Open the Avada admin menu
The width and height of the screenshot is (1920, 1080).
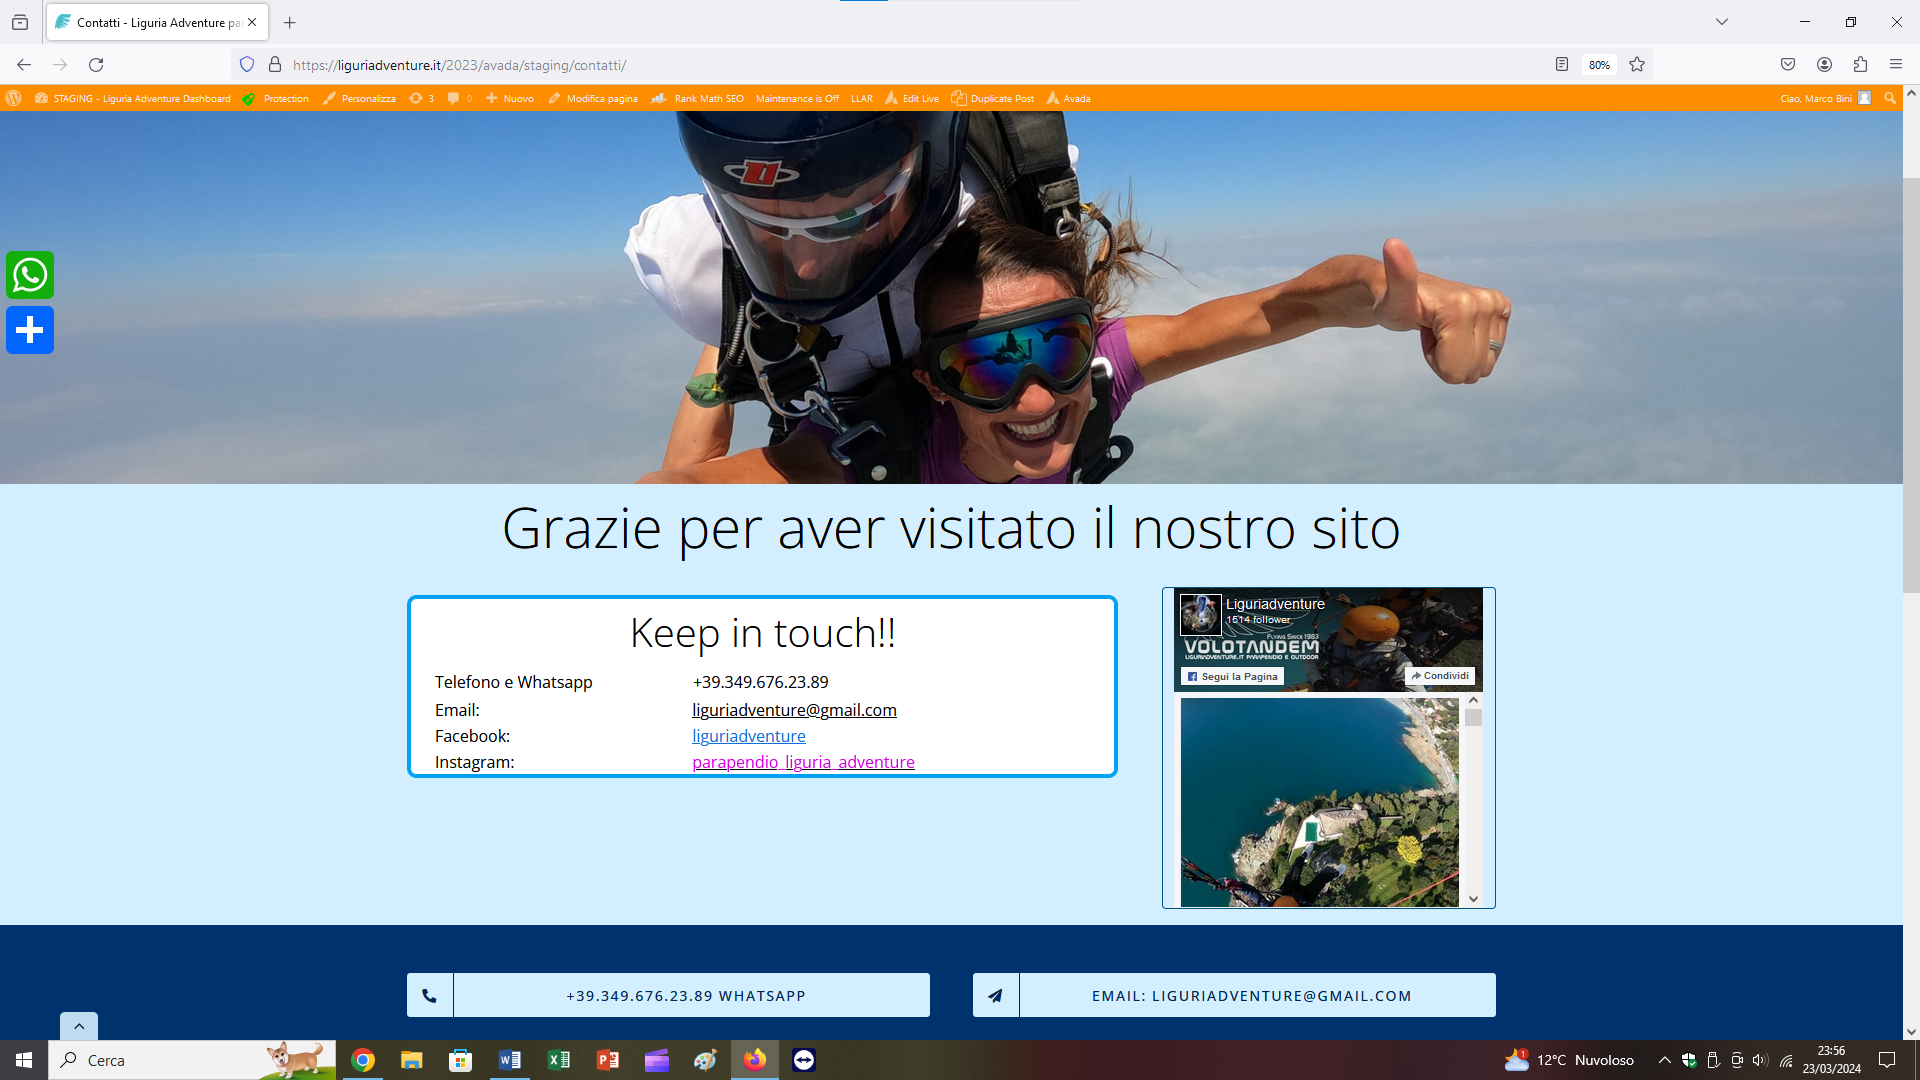1068,98
